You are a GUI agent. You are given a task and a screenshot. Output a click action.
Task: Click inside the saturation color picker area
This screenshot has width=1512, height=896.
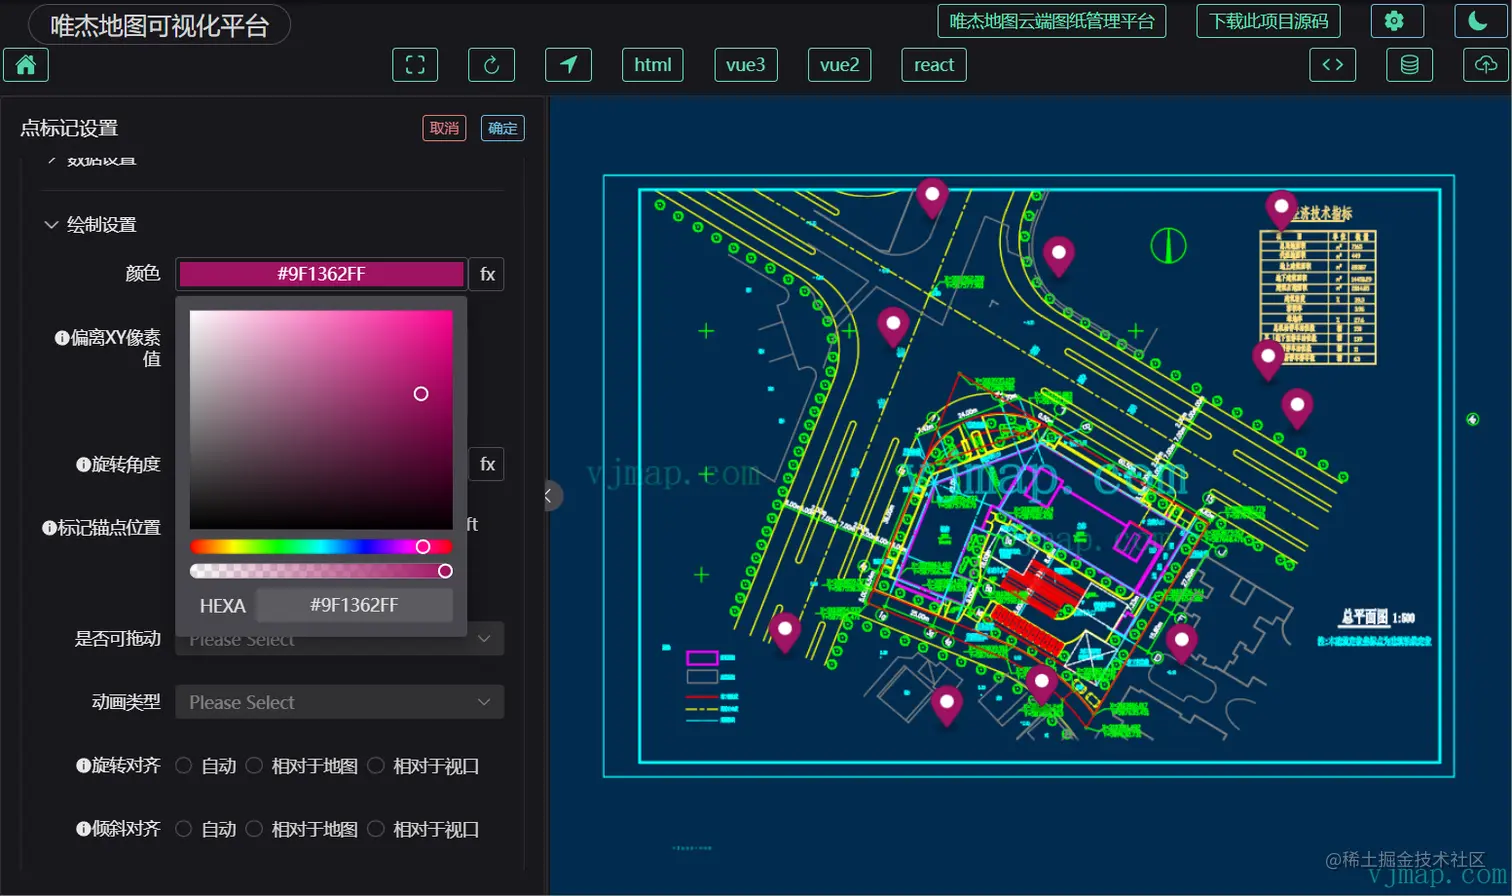pyautogui.click(x=321, y=420)
